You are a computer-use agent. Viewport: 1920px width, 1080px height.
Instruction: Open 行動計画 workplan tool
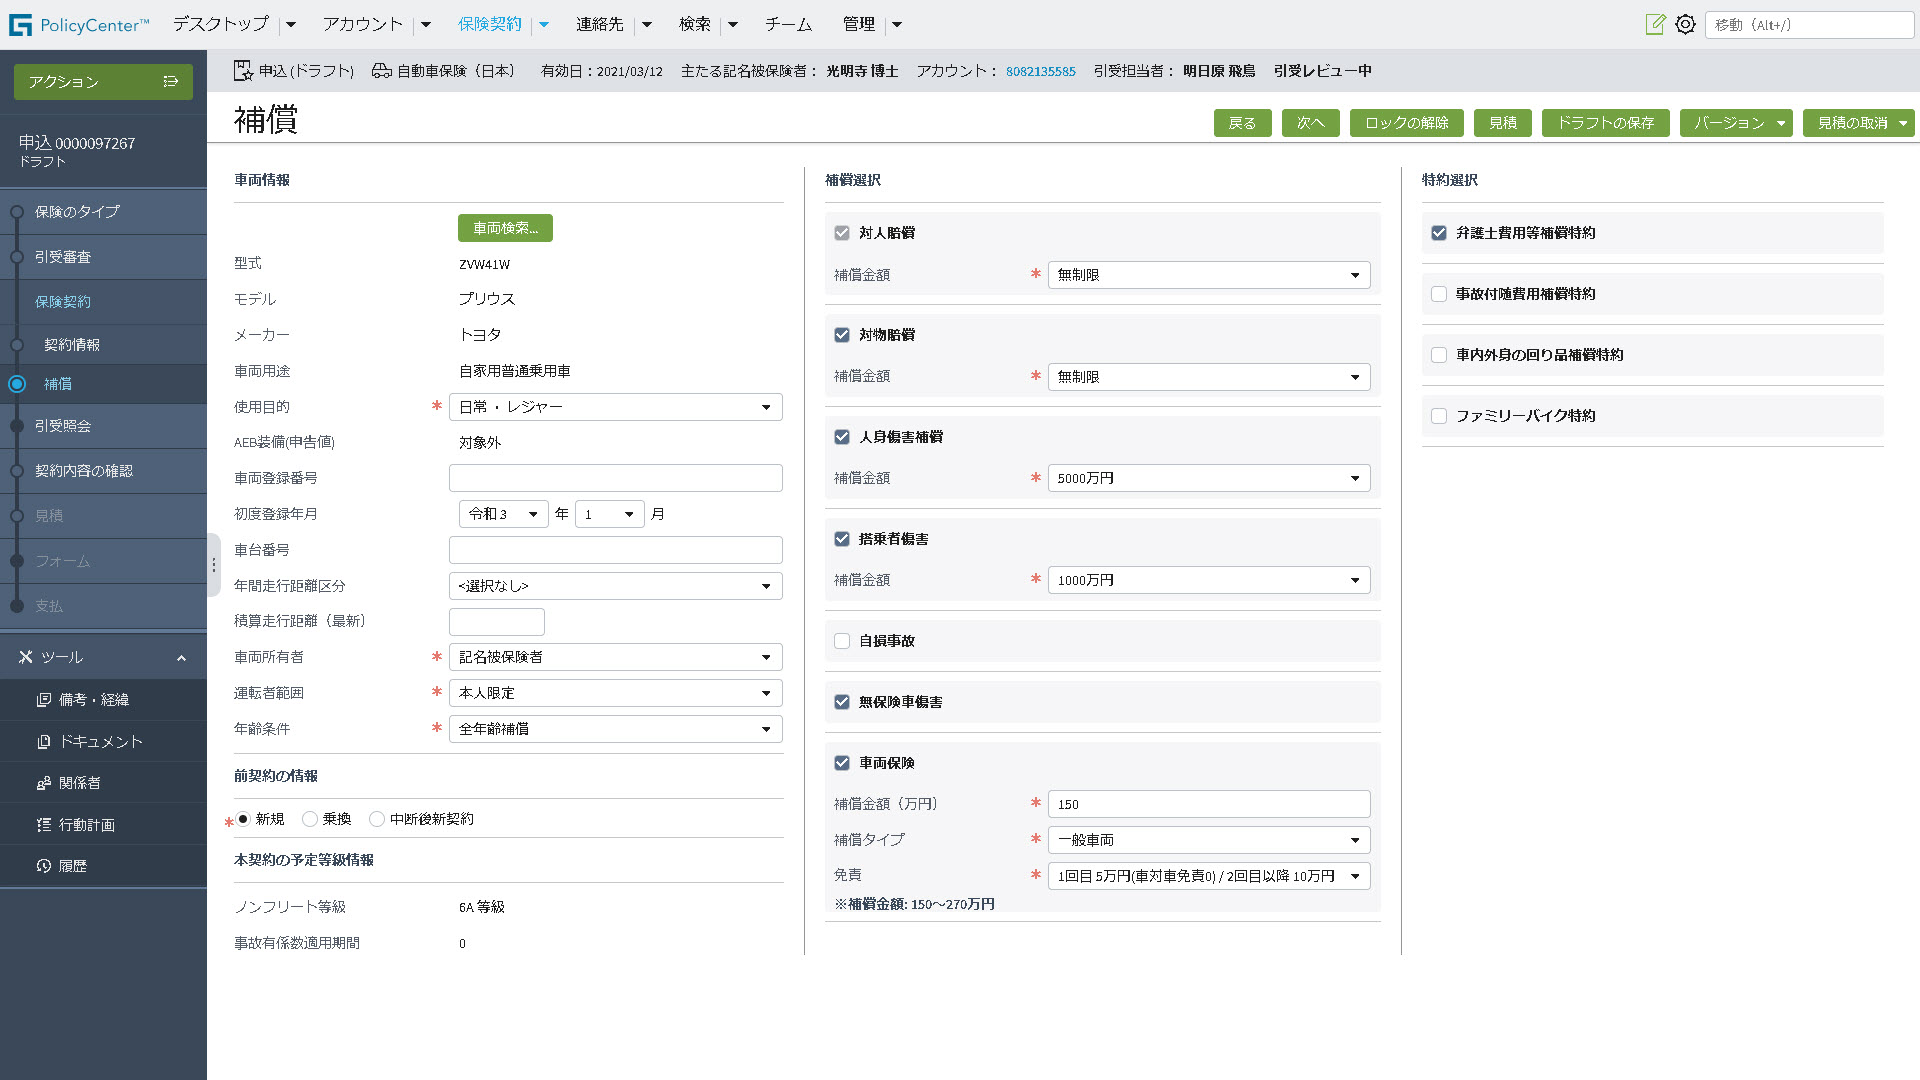tap(86, 825)
